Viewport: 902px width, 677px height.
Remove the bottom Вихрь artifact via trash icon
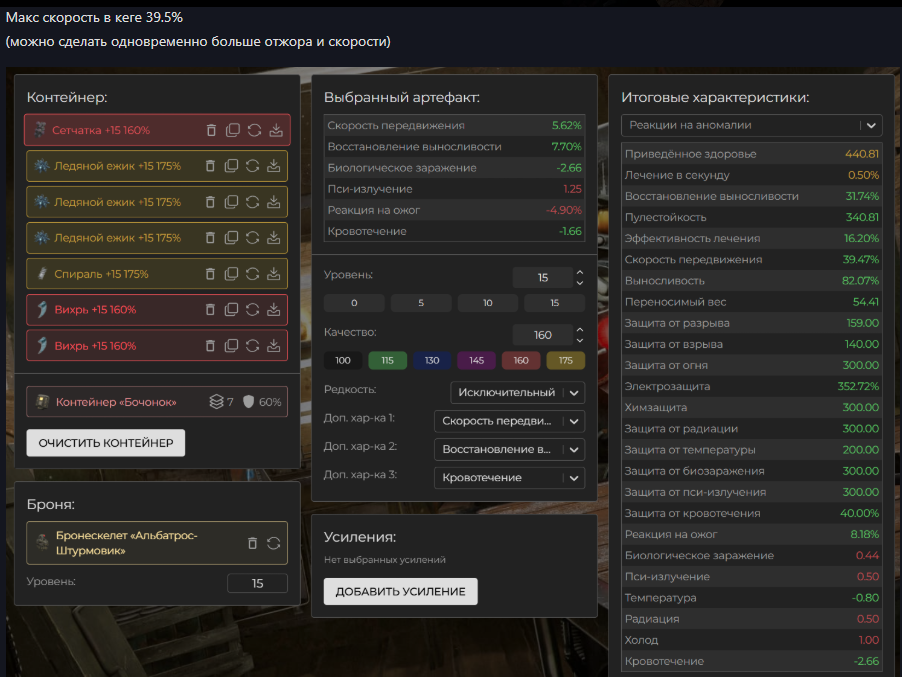[x=210, y=346]
